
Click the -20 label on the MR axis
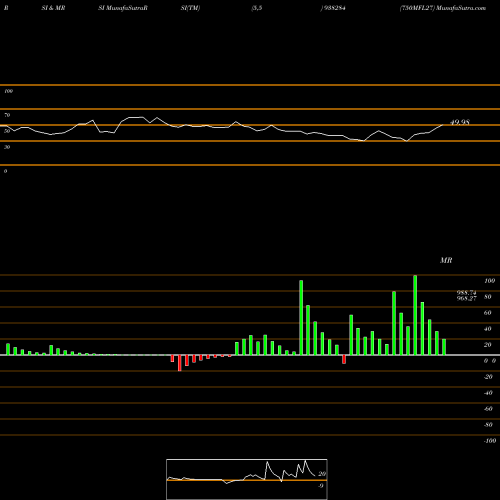click(488, 377)
